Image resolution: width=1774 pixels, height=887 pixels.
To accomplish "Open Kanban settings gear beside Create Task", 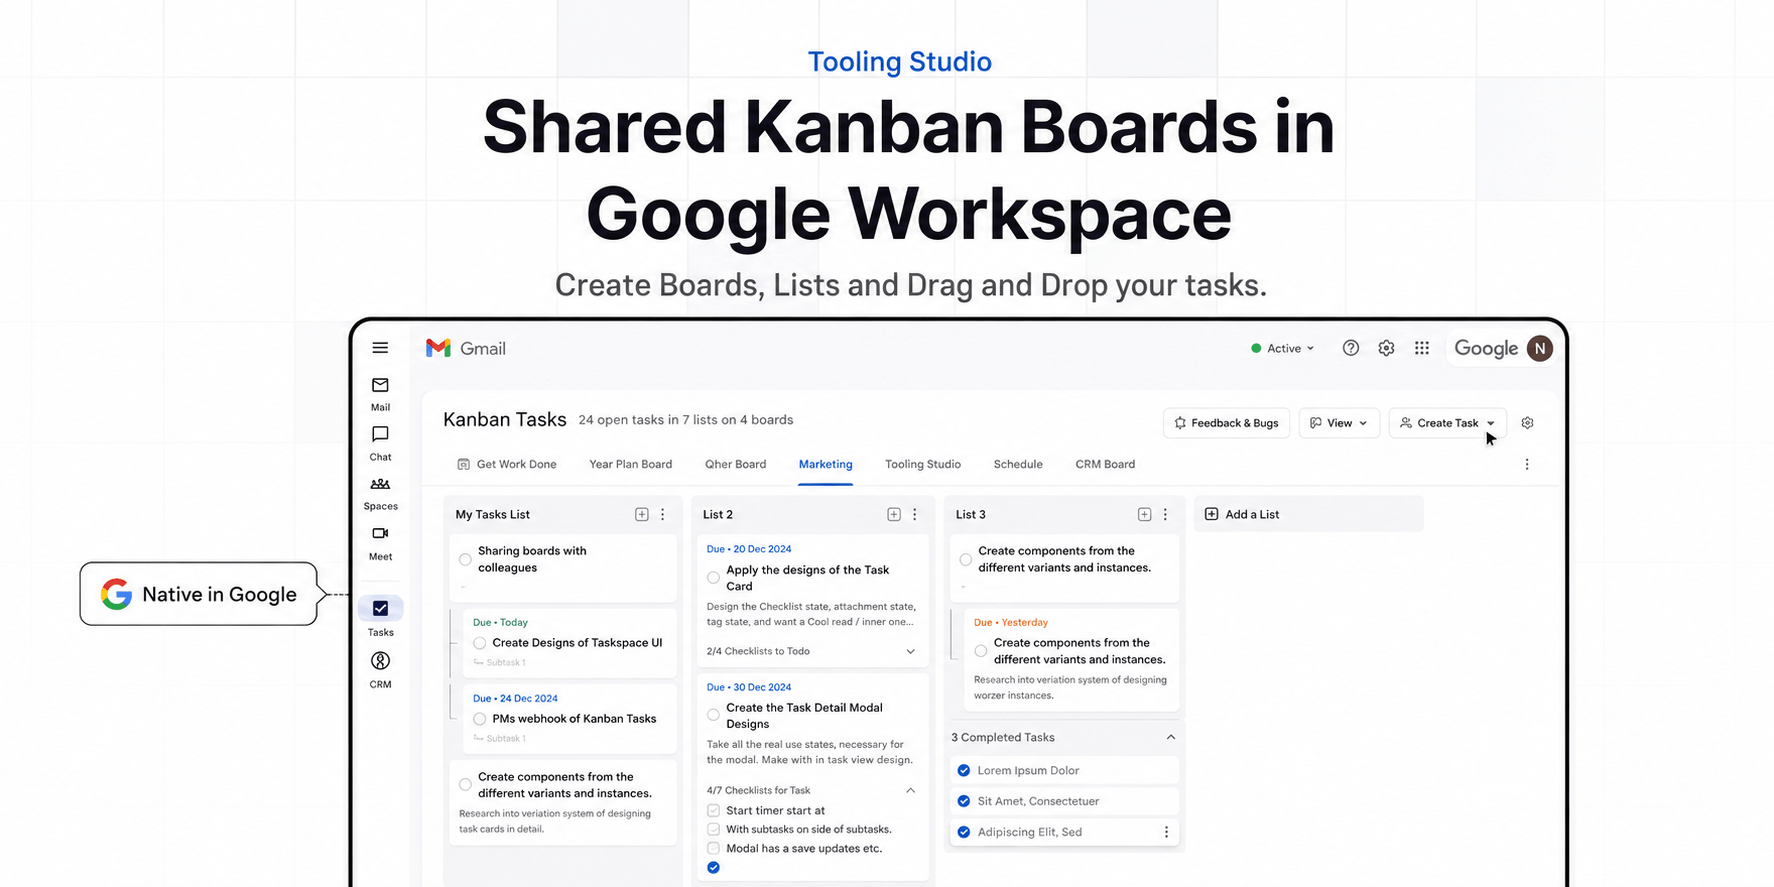I will tap(1527, 423).
